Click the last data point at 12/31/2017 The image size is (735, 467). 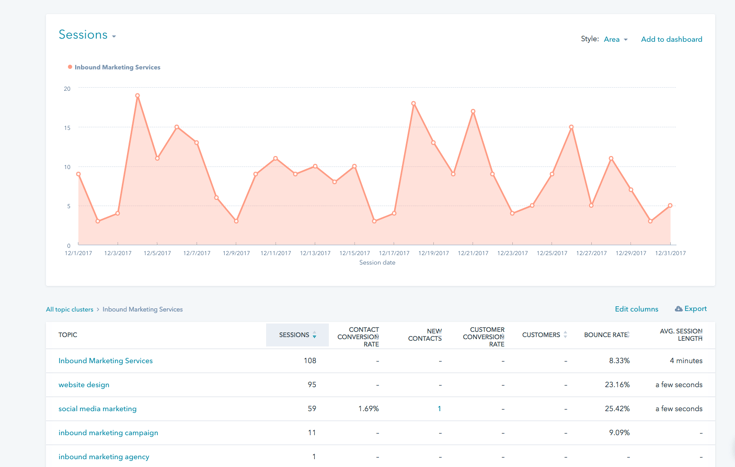pyautogui.click(x=670, y=206)
